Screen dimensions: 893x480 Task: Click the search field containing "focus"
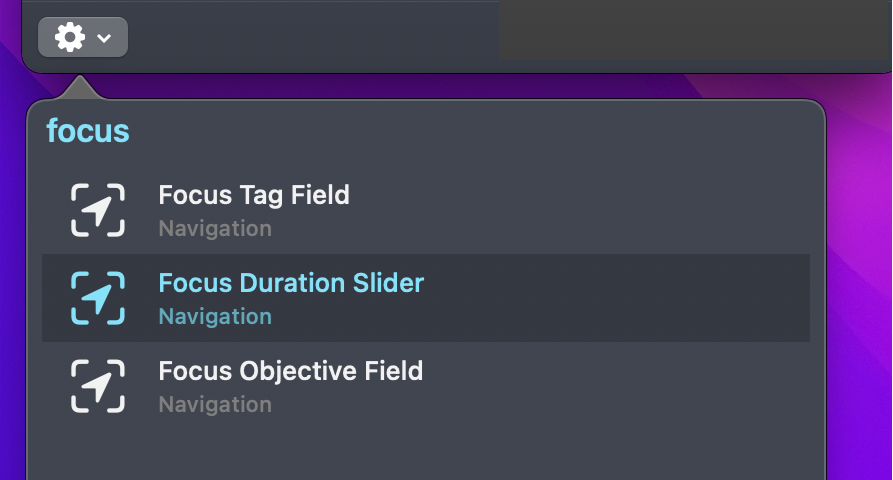coord(426,131)
